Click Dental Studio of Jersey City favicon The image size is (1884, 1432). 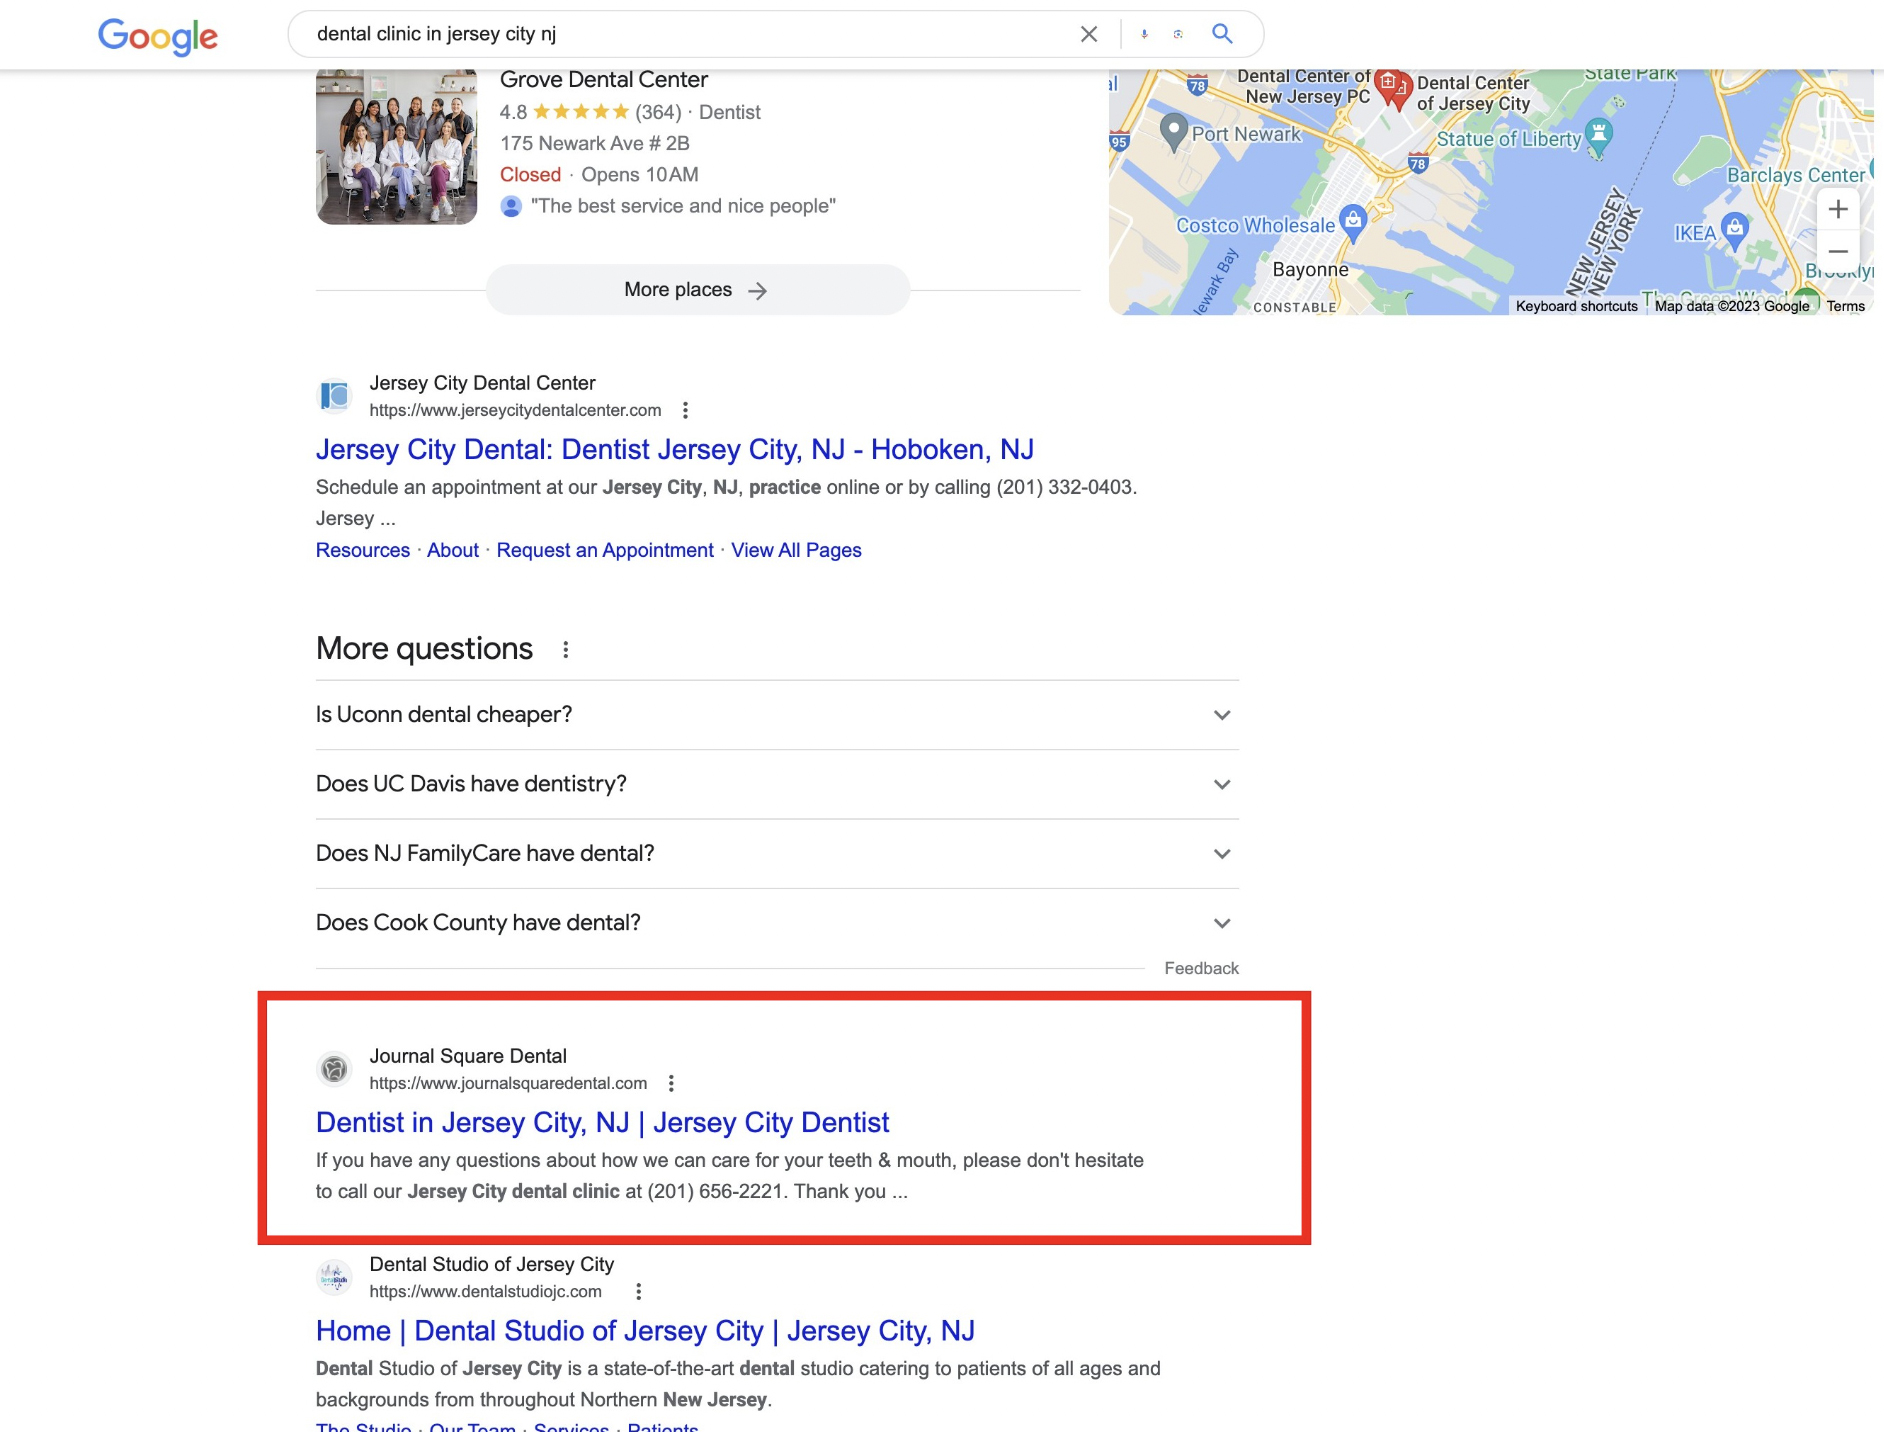pyautogui.click(x=334, y=1277)
